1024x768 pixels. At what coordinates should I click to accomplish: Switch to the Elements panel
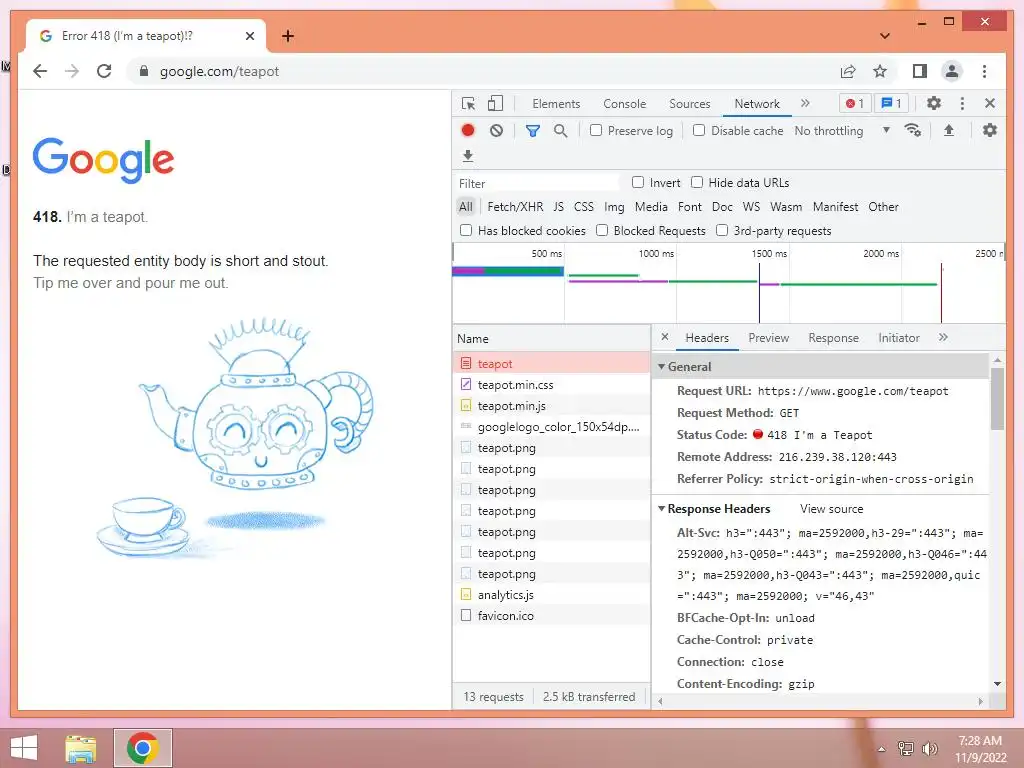click(556, 104)
